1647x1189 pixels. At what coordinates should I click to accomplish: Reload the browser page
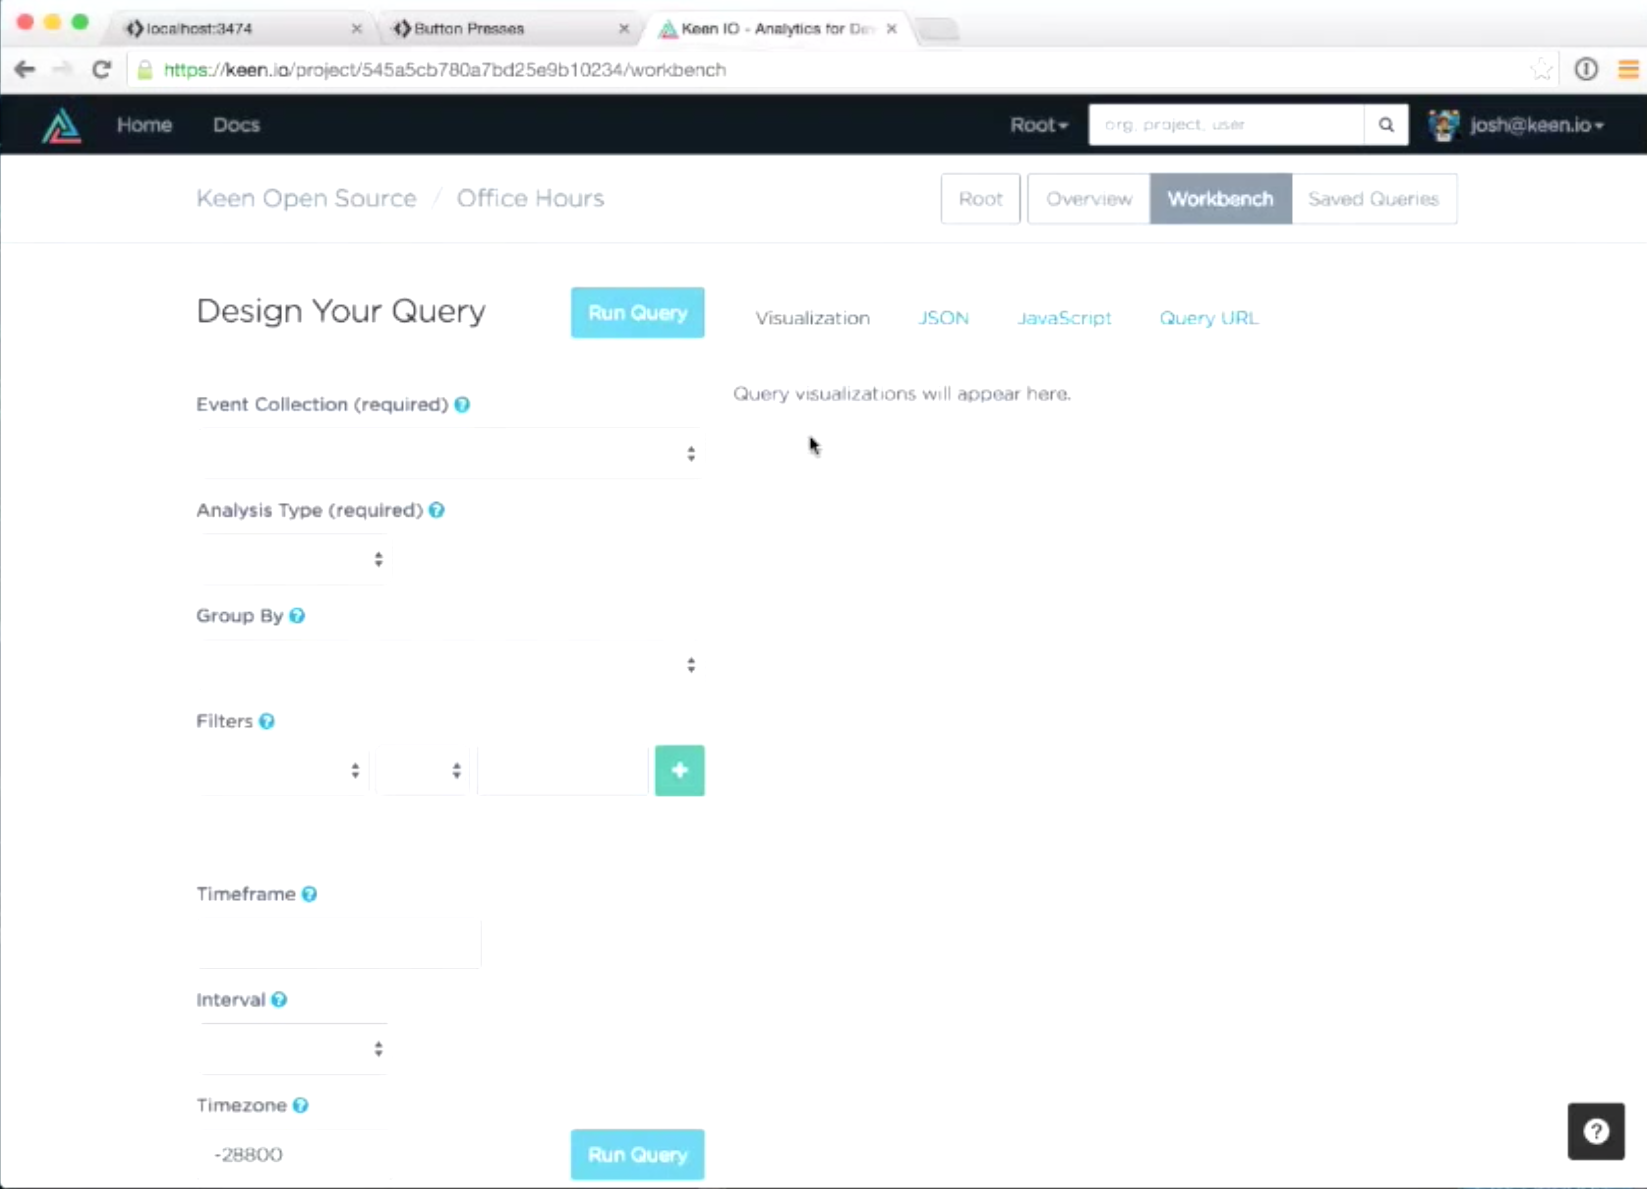pos(101,69)
